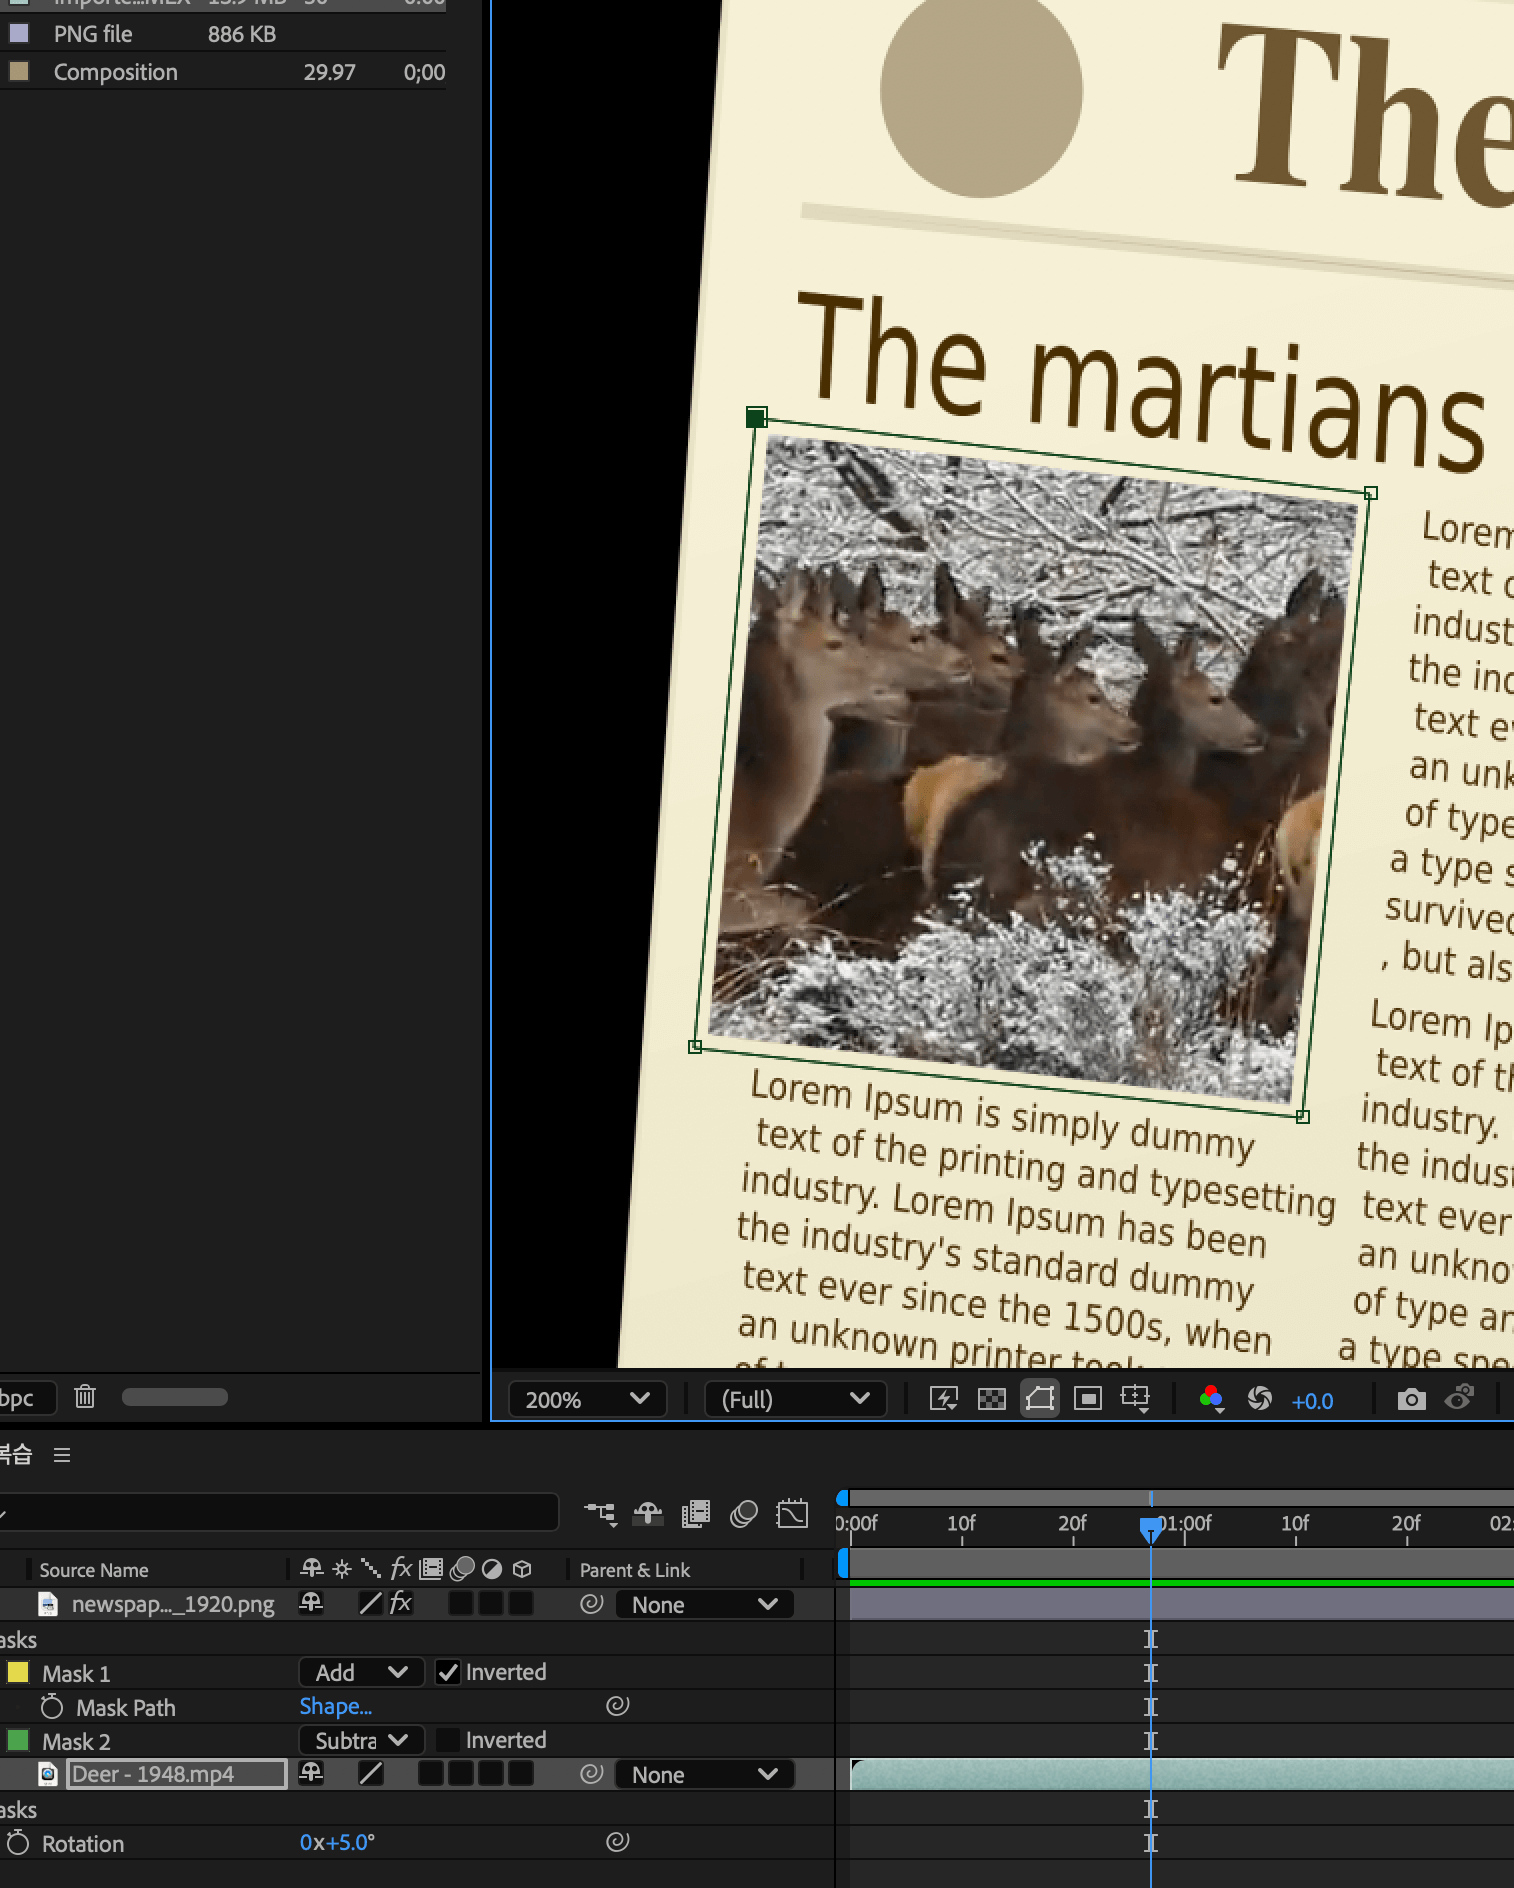Open Fast Previews options in viewer
The height and width of the screenshot is (1888, 1514).
pos(944,1399)
